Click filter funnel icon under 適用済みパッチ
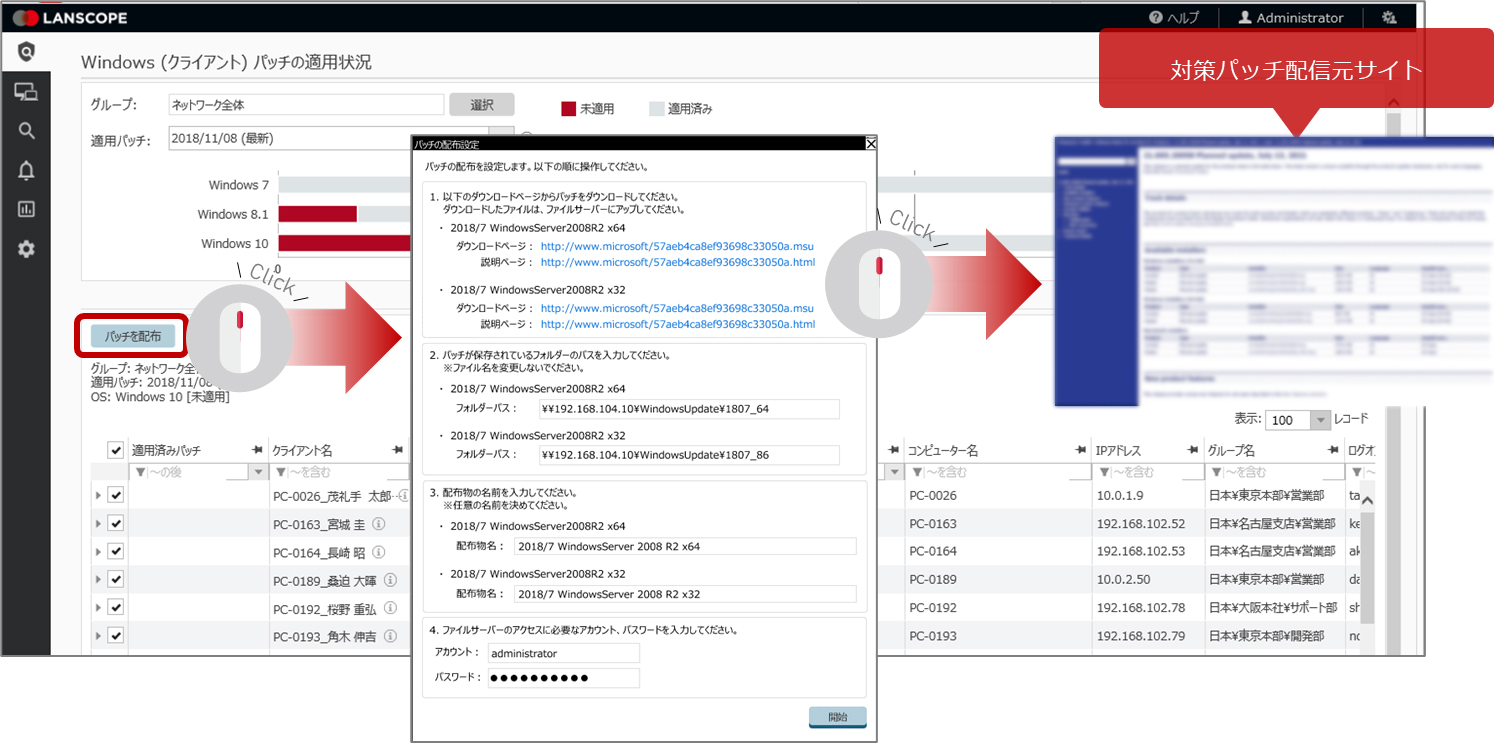Screen dimensions: 1494x743 [x=140, y=472]
